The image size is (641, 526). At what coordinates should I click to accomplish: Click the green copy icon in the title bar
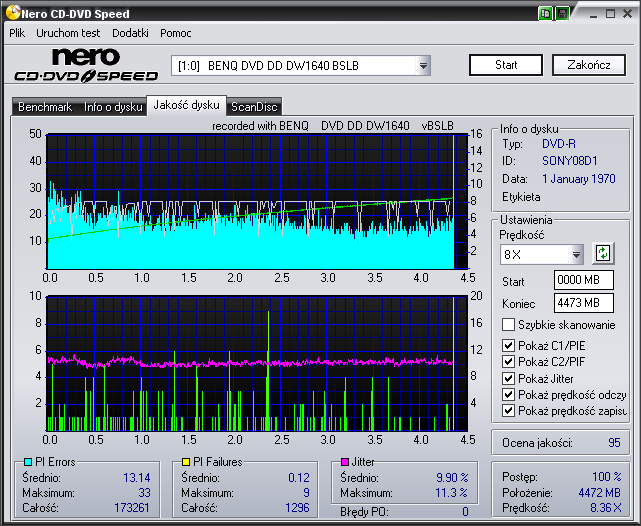click(545, 13)
